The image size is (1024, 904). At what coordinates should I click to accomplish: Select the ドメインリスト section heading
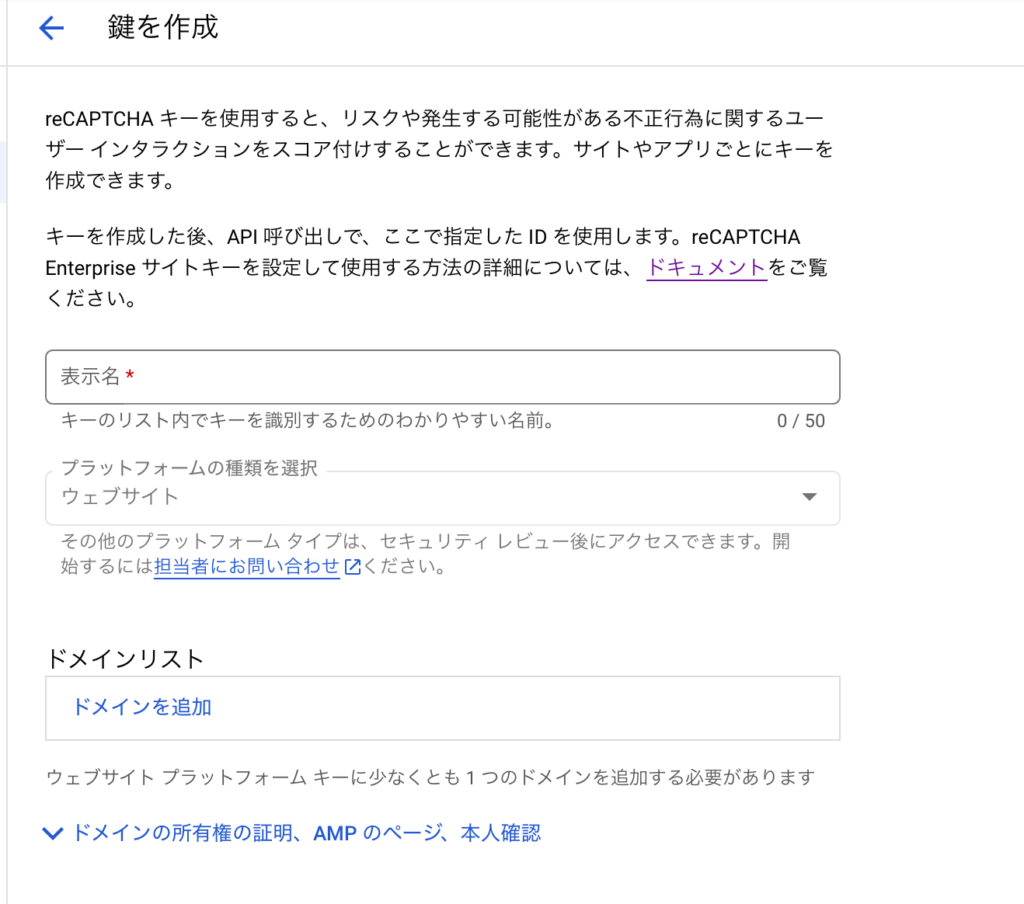125,658
